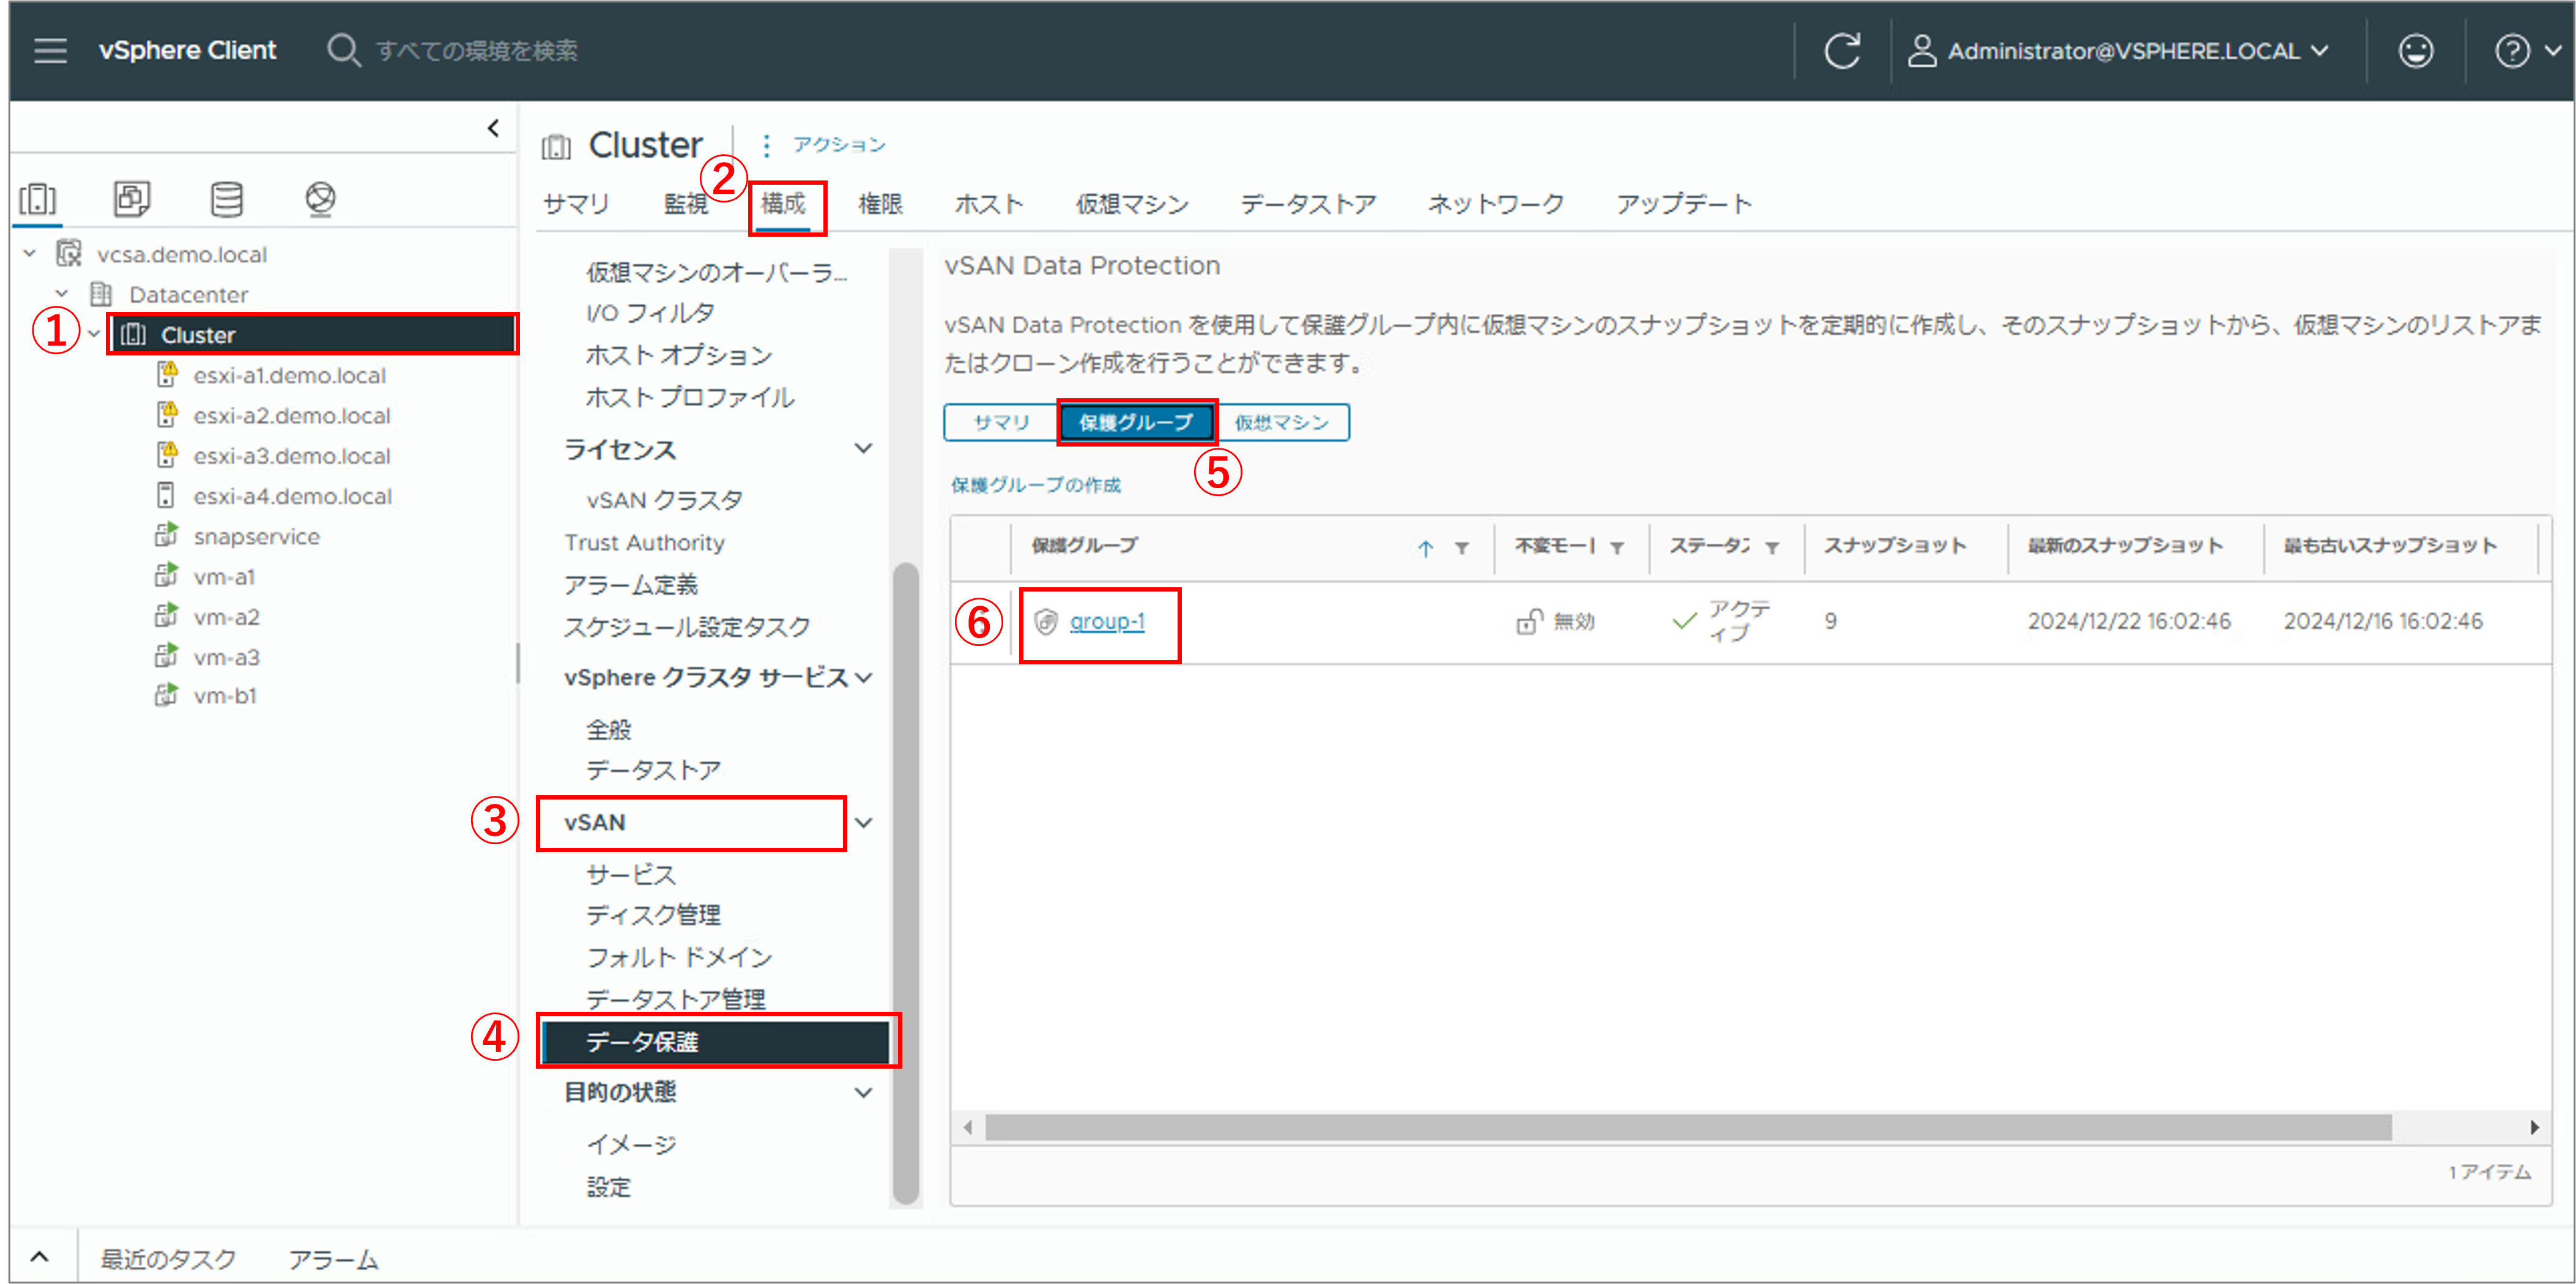This screenshot has height=1284, width=2576.
Task: Select the 仮想マシン data protection toggle button
Action: [1281, 422]
